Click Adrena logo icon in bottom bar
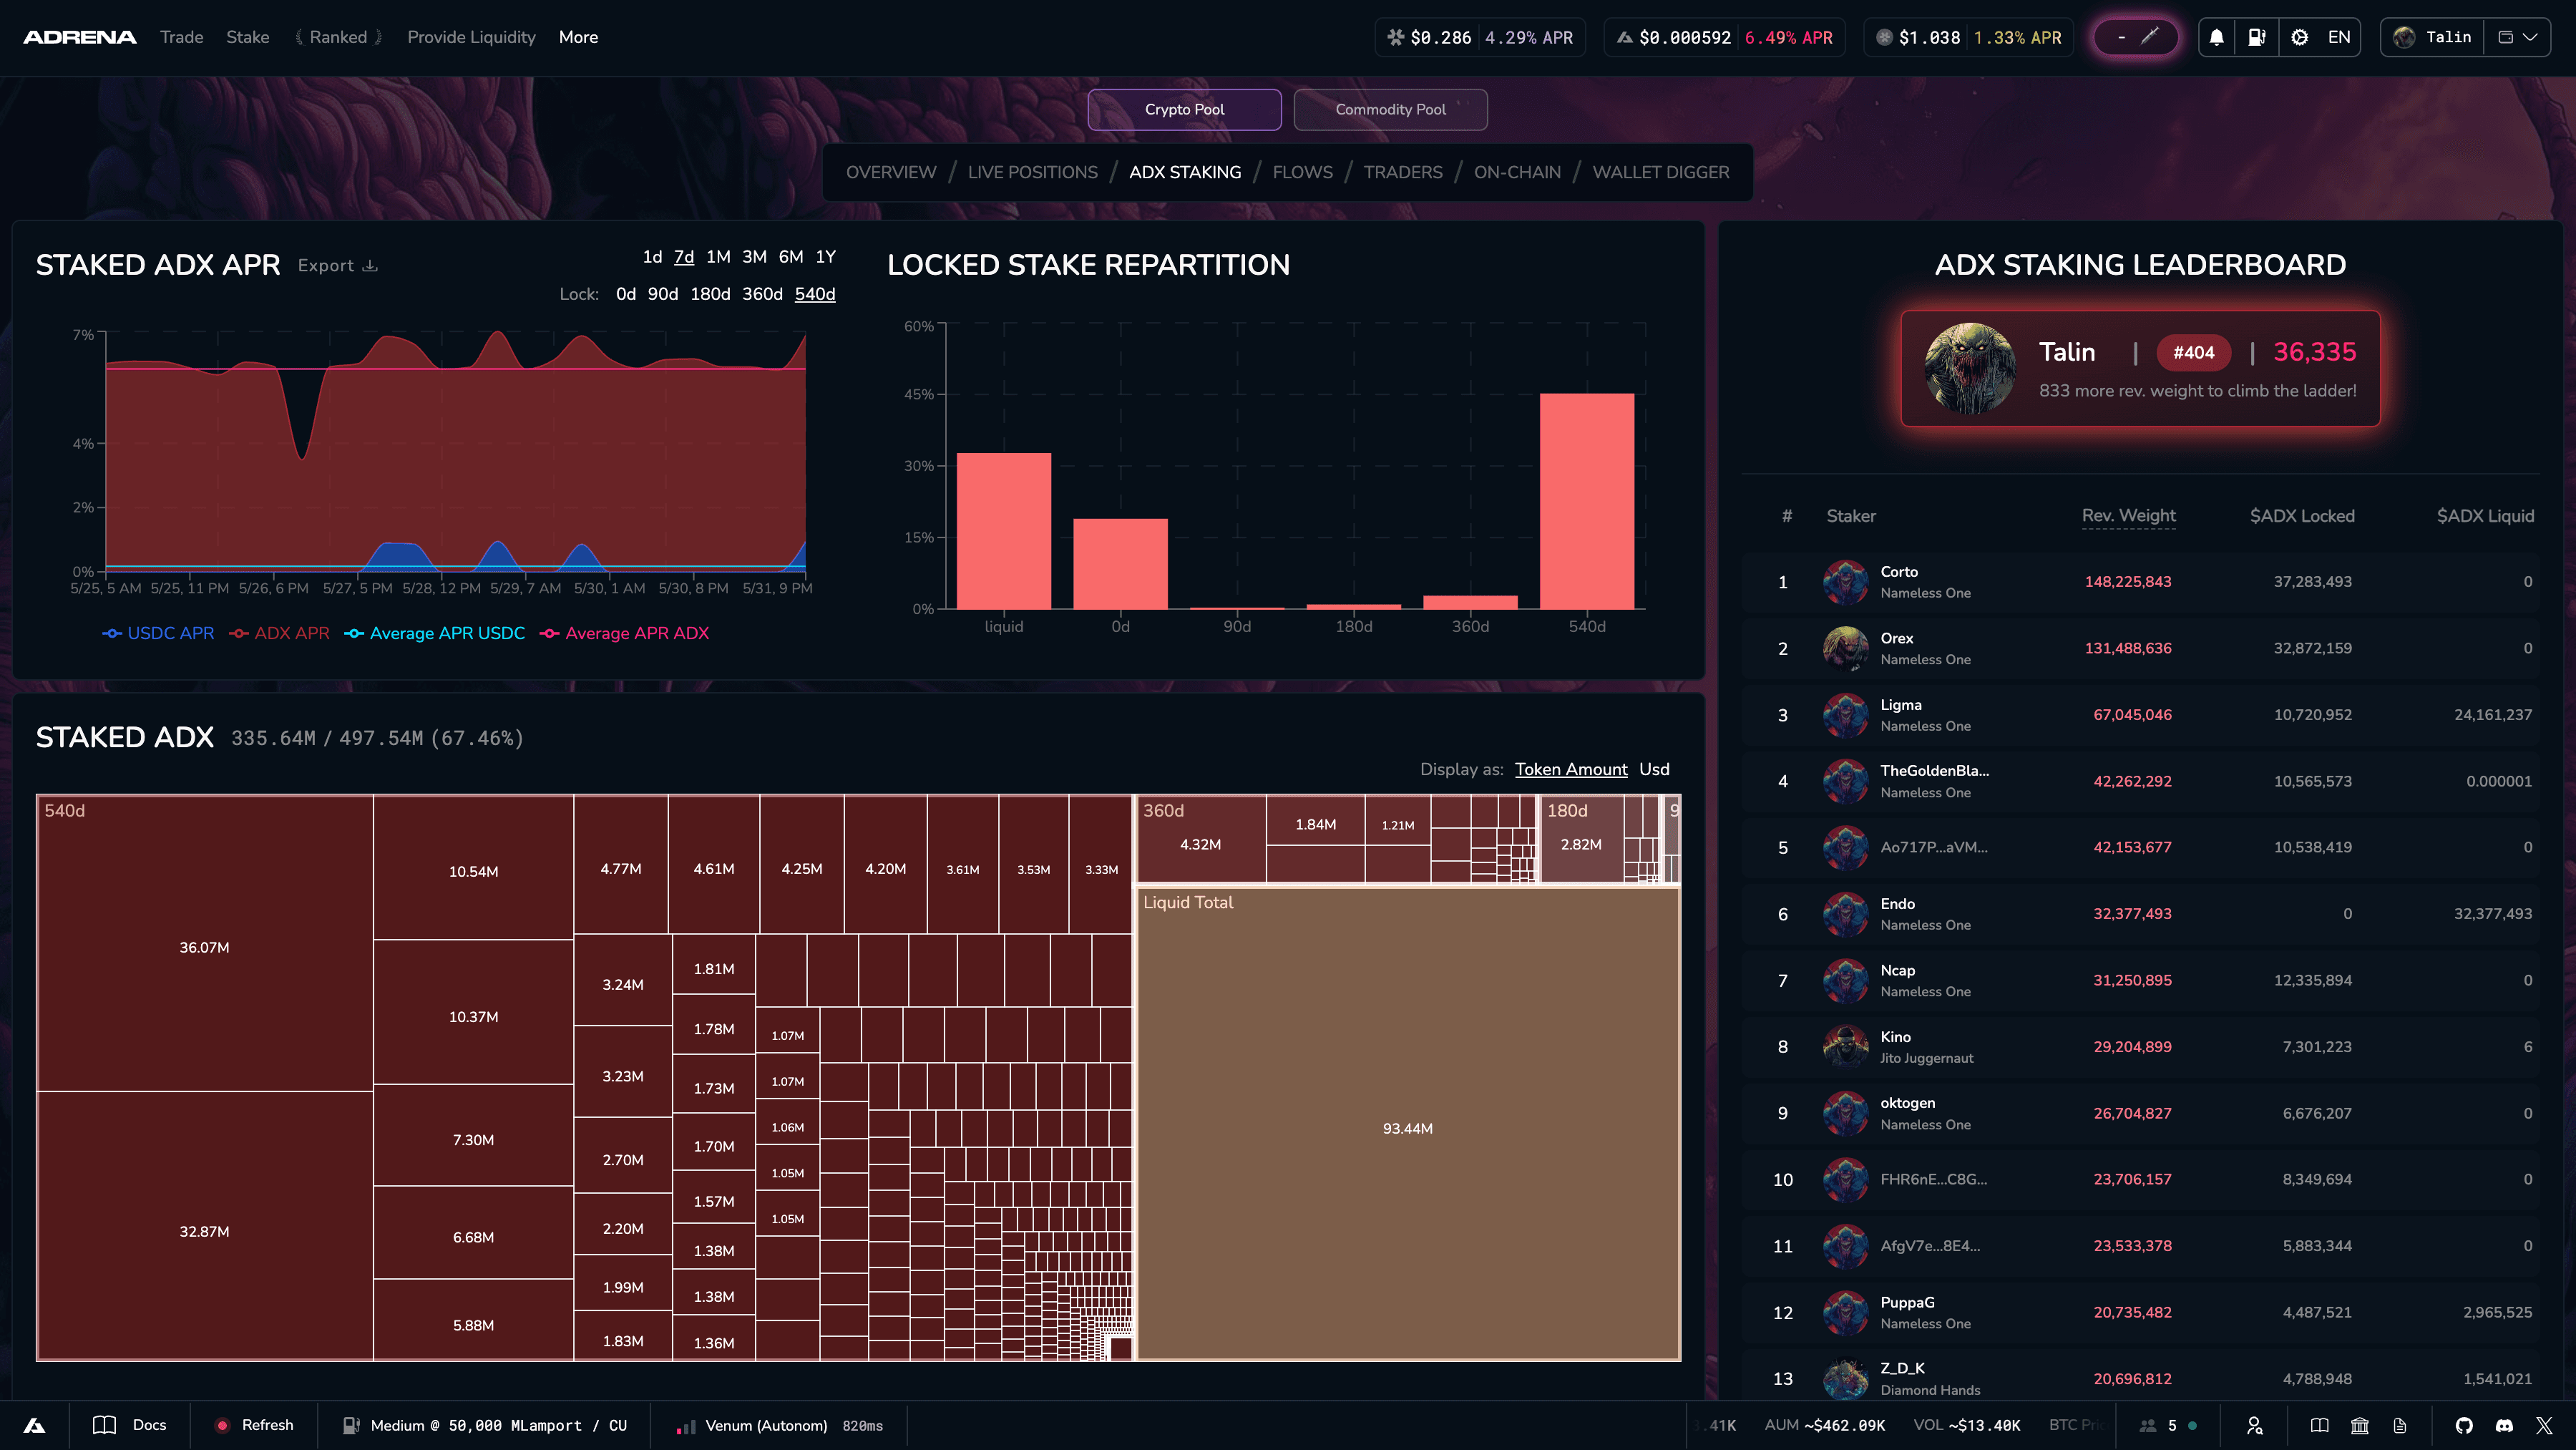 click(x=34, y=1425)
